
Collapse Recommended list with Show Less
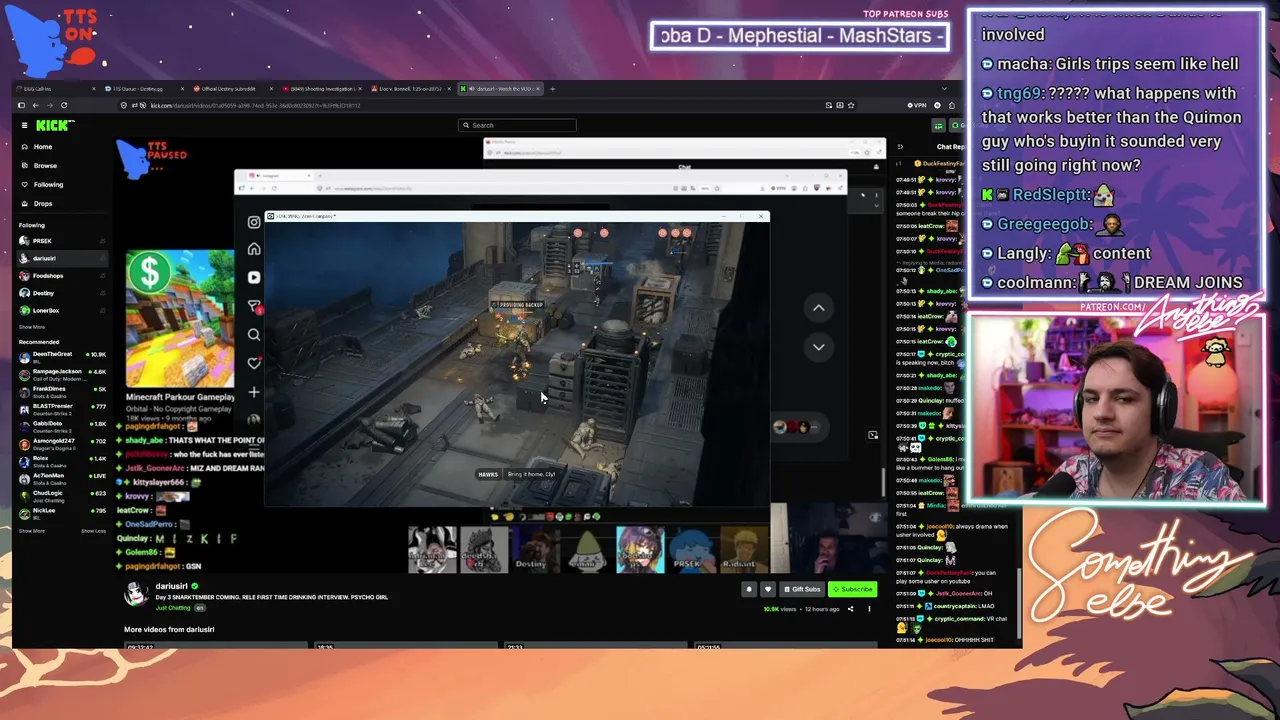pos(93,531)
